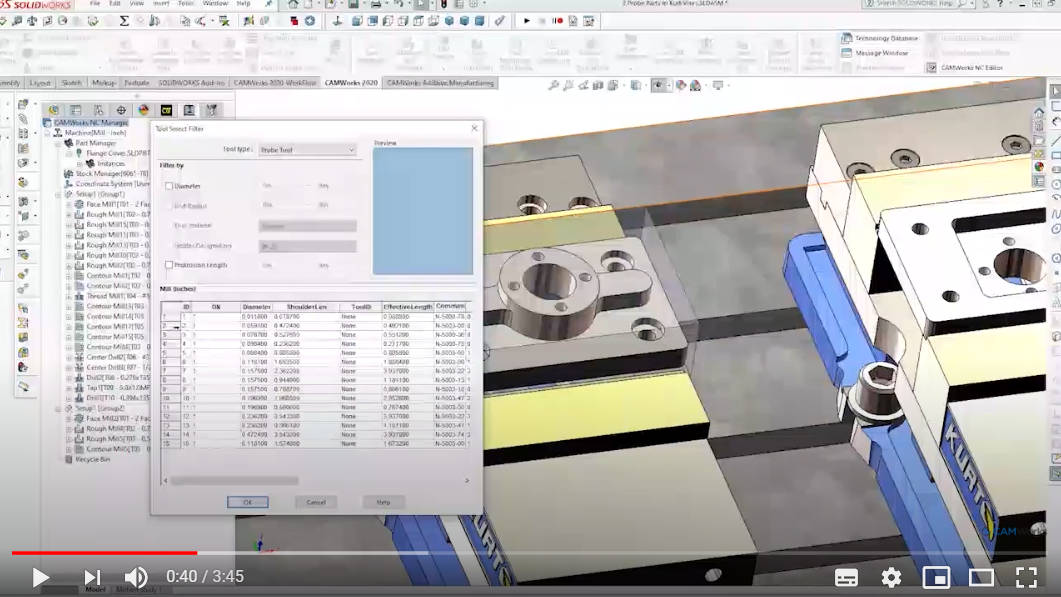The width and height of the screenshot is (1061, 597).
Task: Open Help from the Tool Select Filter dialog
Action: point(384,502)
